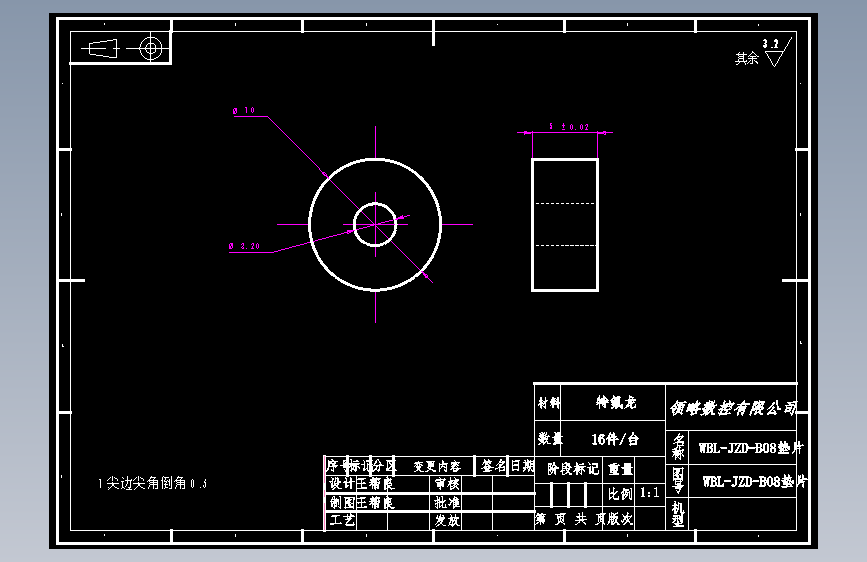Viewport: 867px width, 562px height.
Task: Click the '制图' label in title block
Action: coord(342,502)
